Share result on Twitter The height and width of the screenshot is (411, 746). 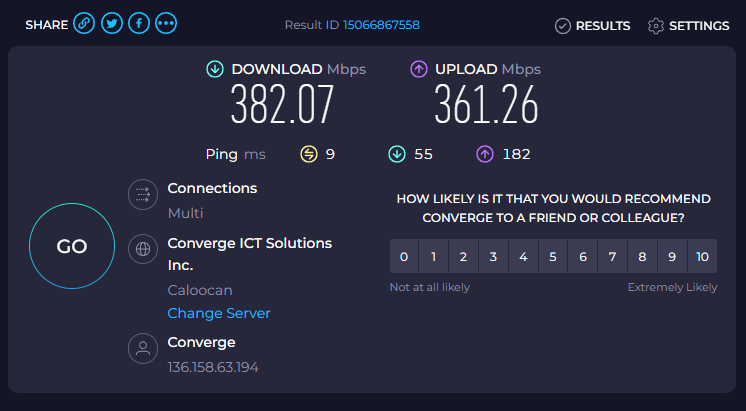[x=112, y=23]
